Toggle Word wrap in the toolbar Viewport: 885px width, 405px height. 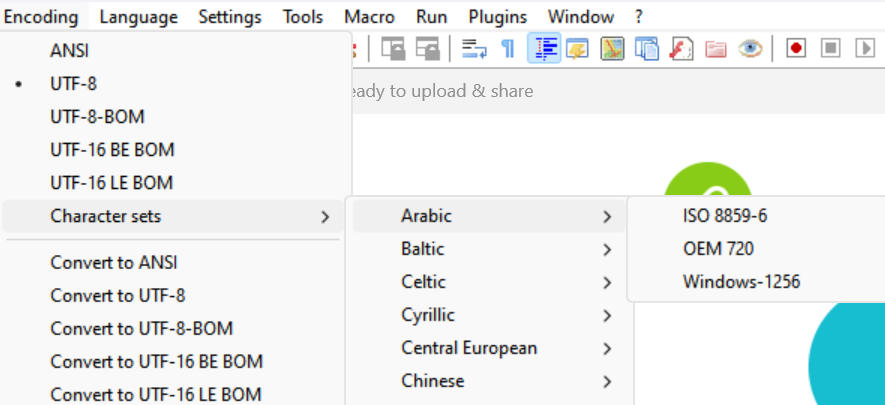473,48
